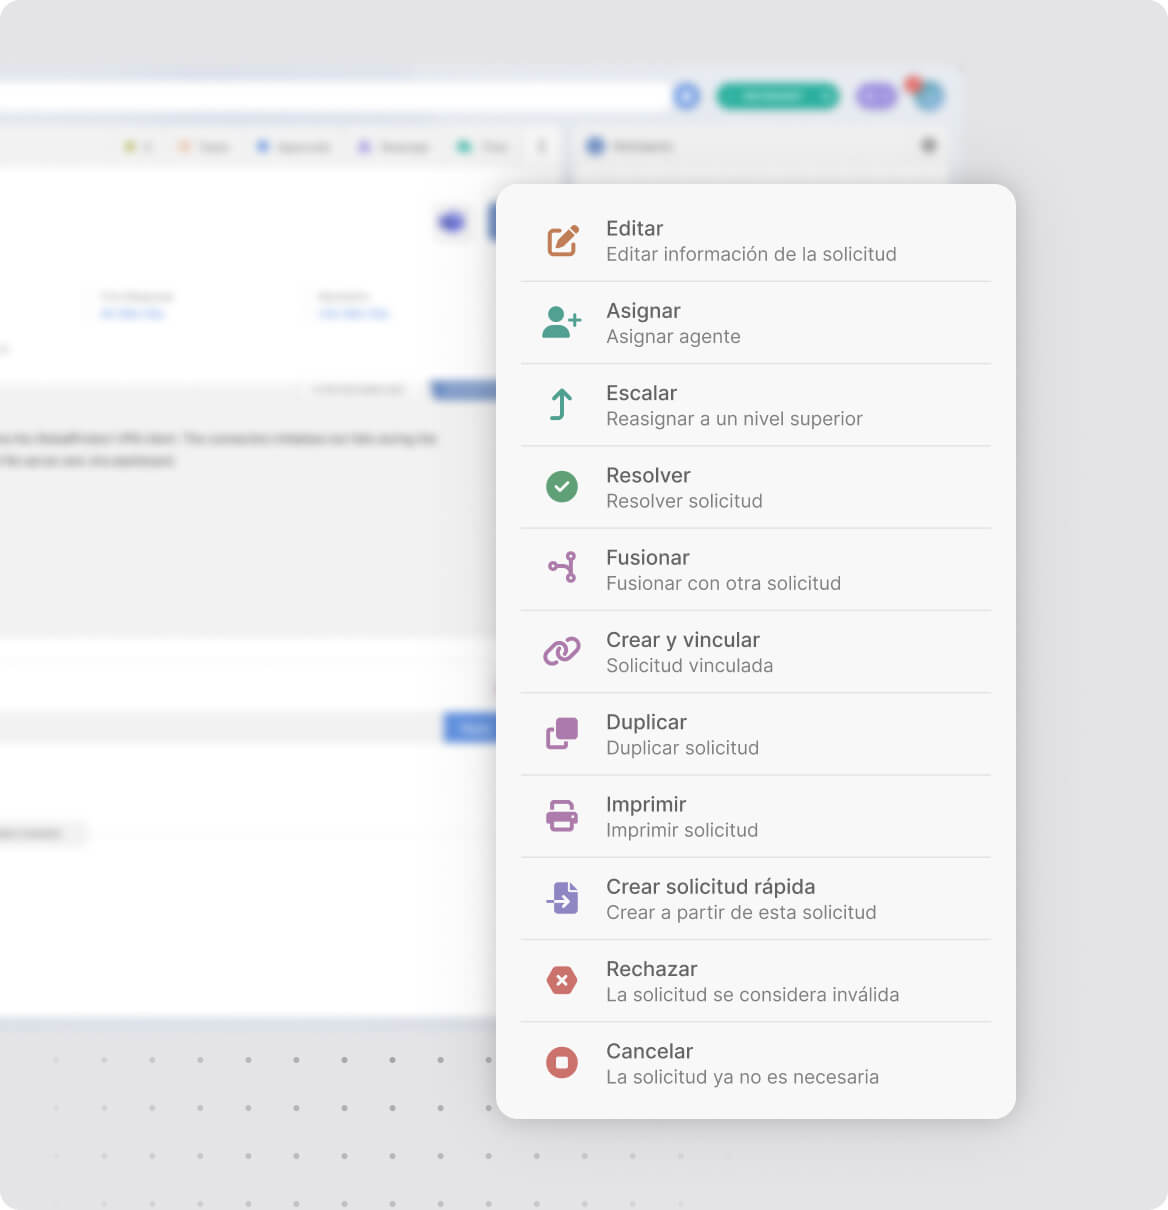1168x1210 pixels.
Task: Click the Duplicar copy icon
Action: click(561, 734)
